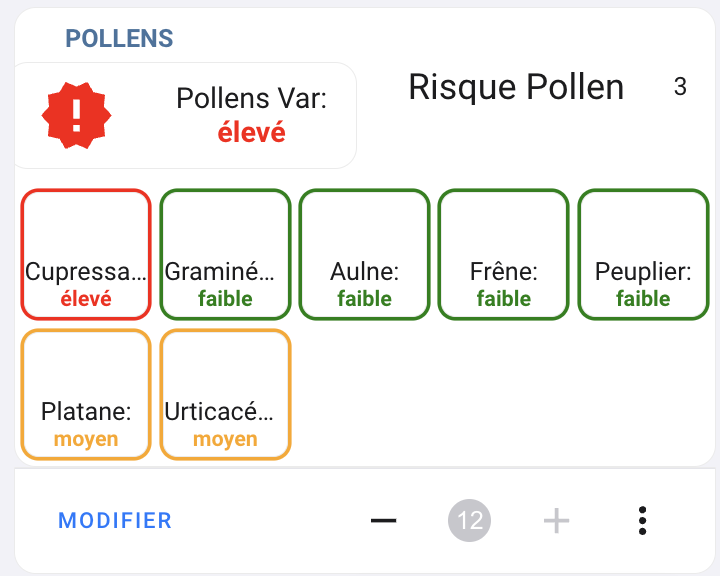Open the Platane moyen tile
720x576 pixels.
tap(86, 395)
